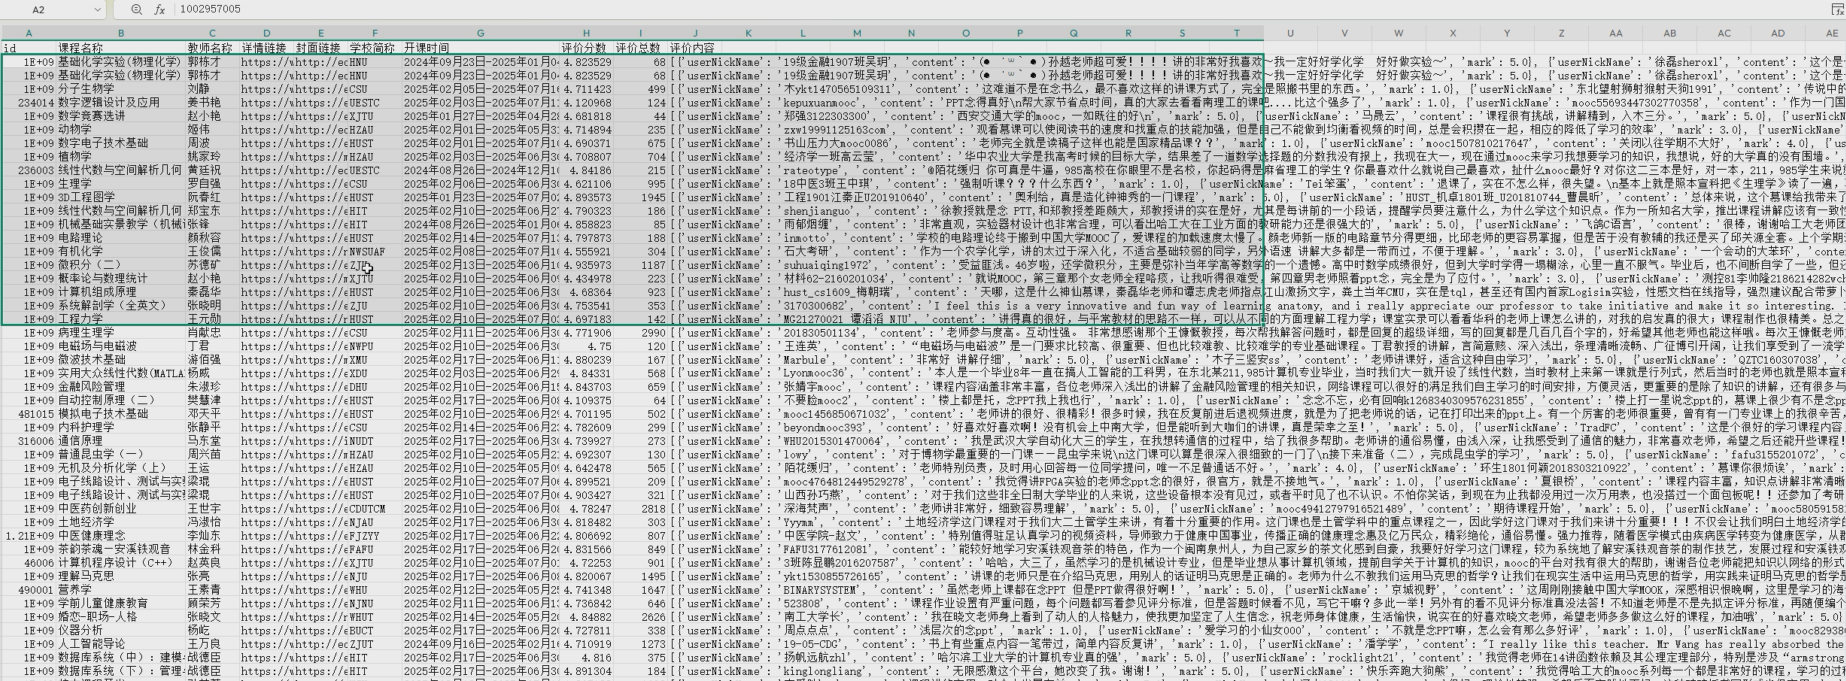The image size is (1846, 681).
Task: Select column A header
Action: (x=29, y=33)
